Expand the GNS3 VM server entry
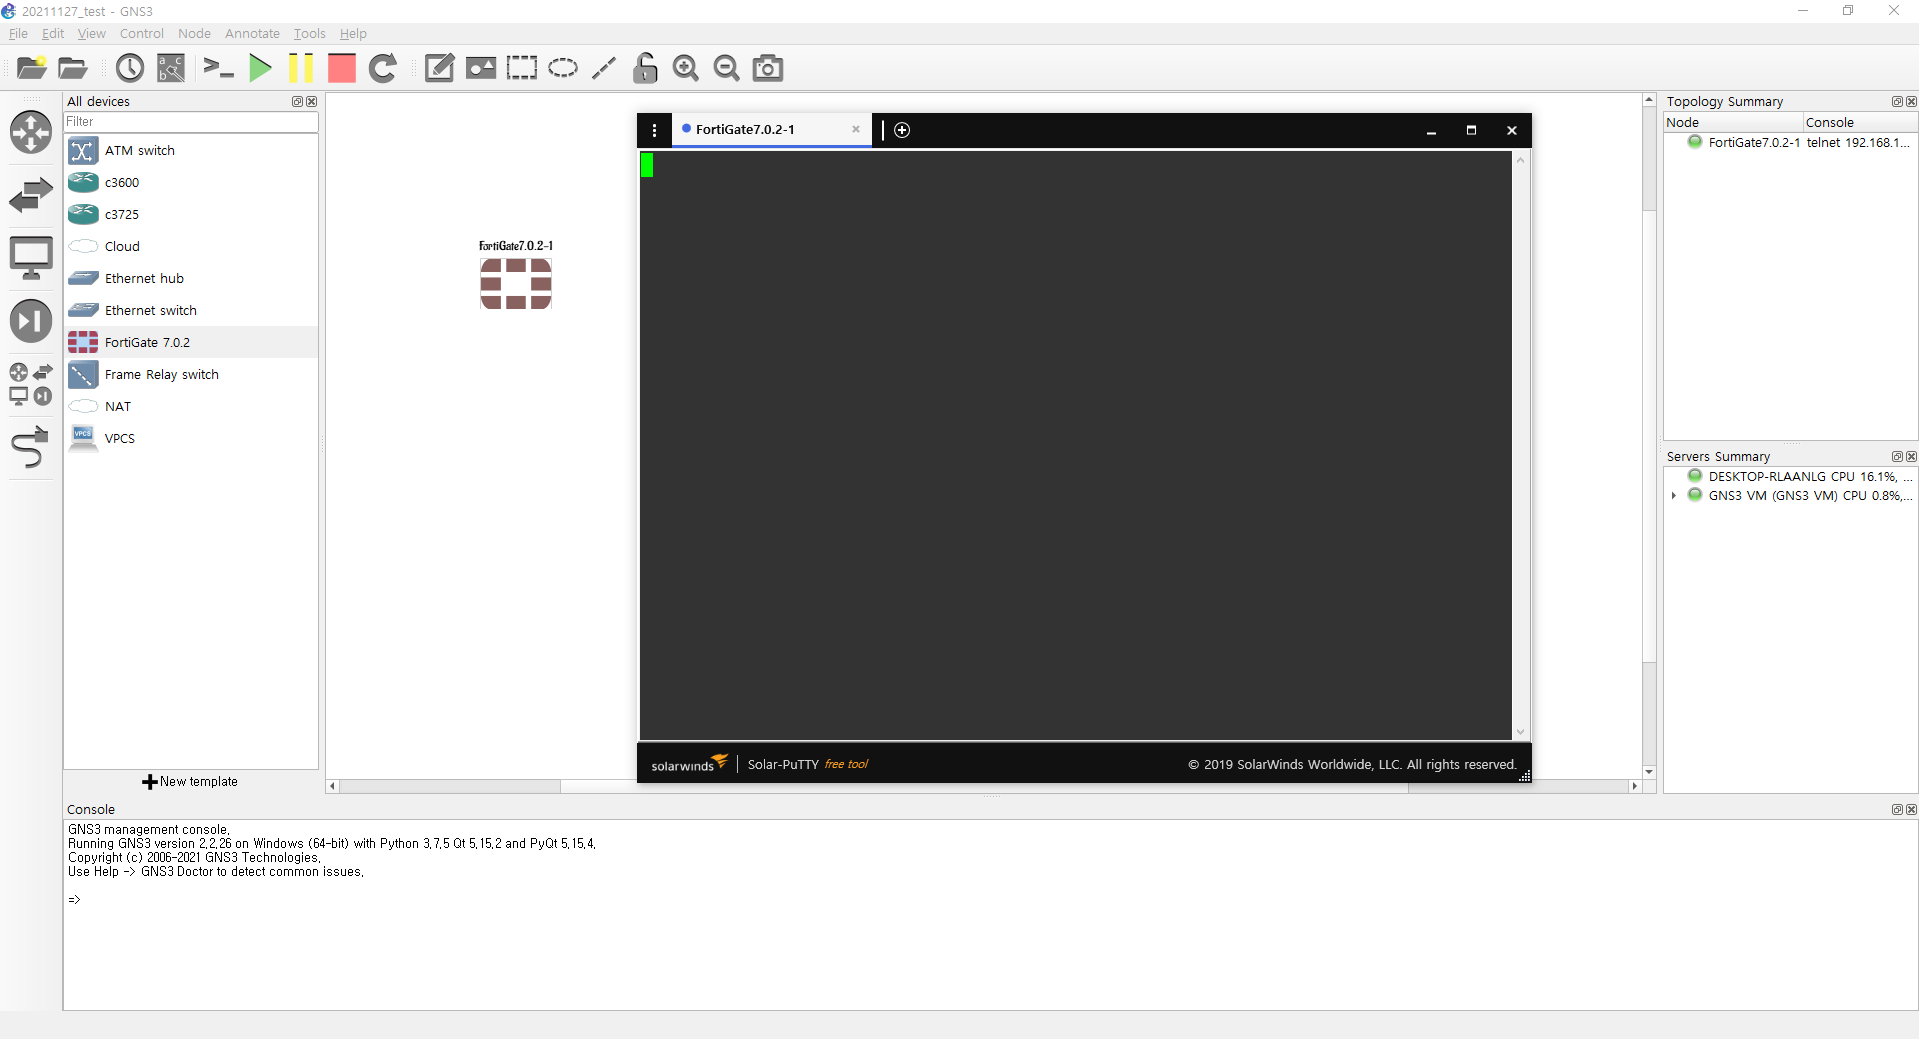This screenshot has height=1039, width=1919. pyautogui.click(x=1674, y=495)
